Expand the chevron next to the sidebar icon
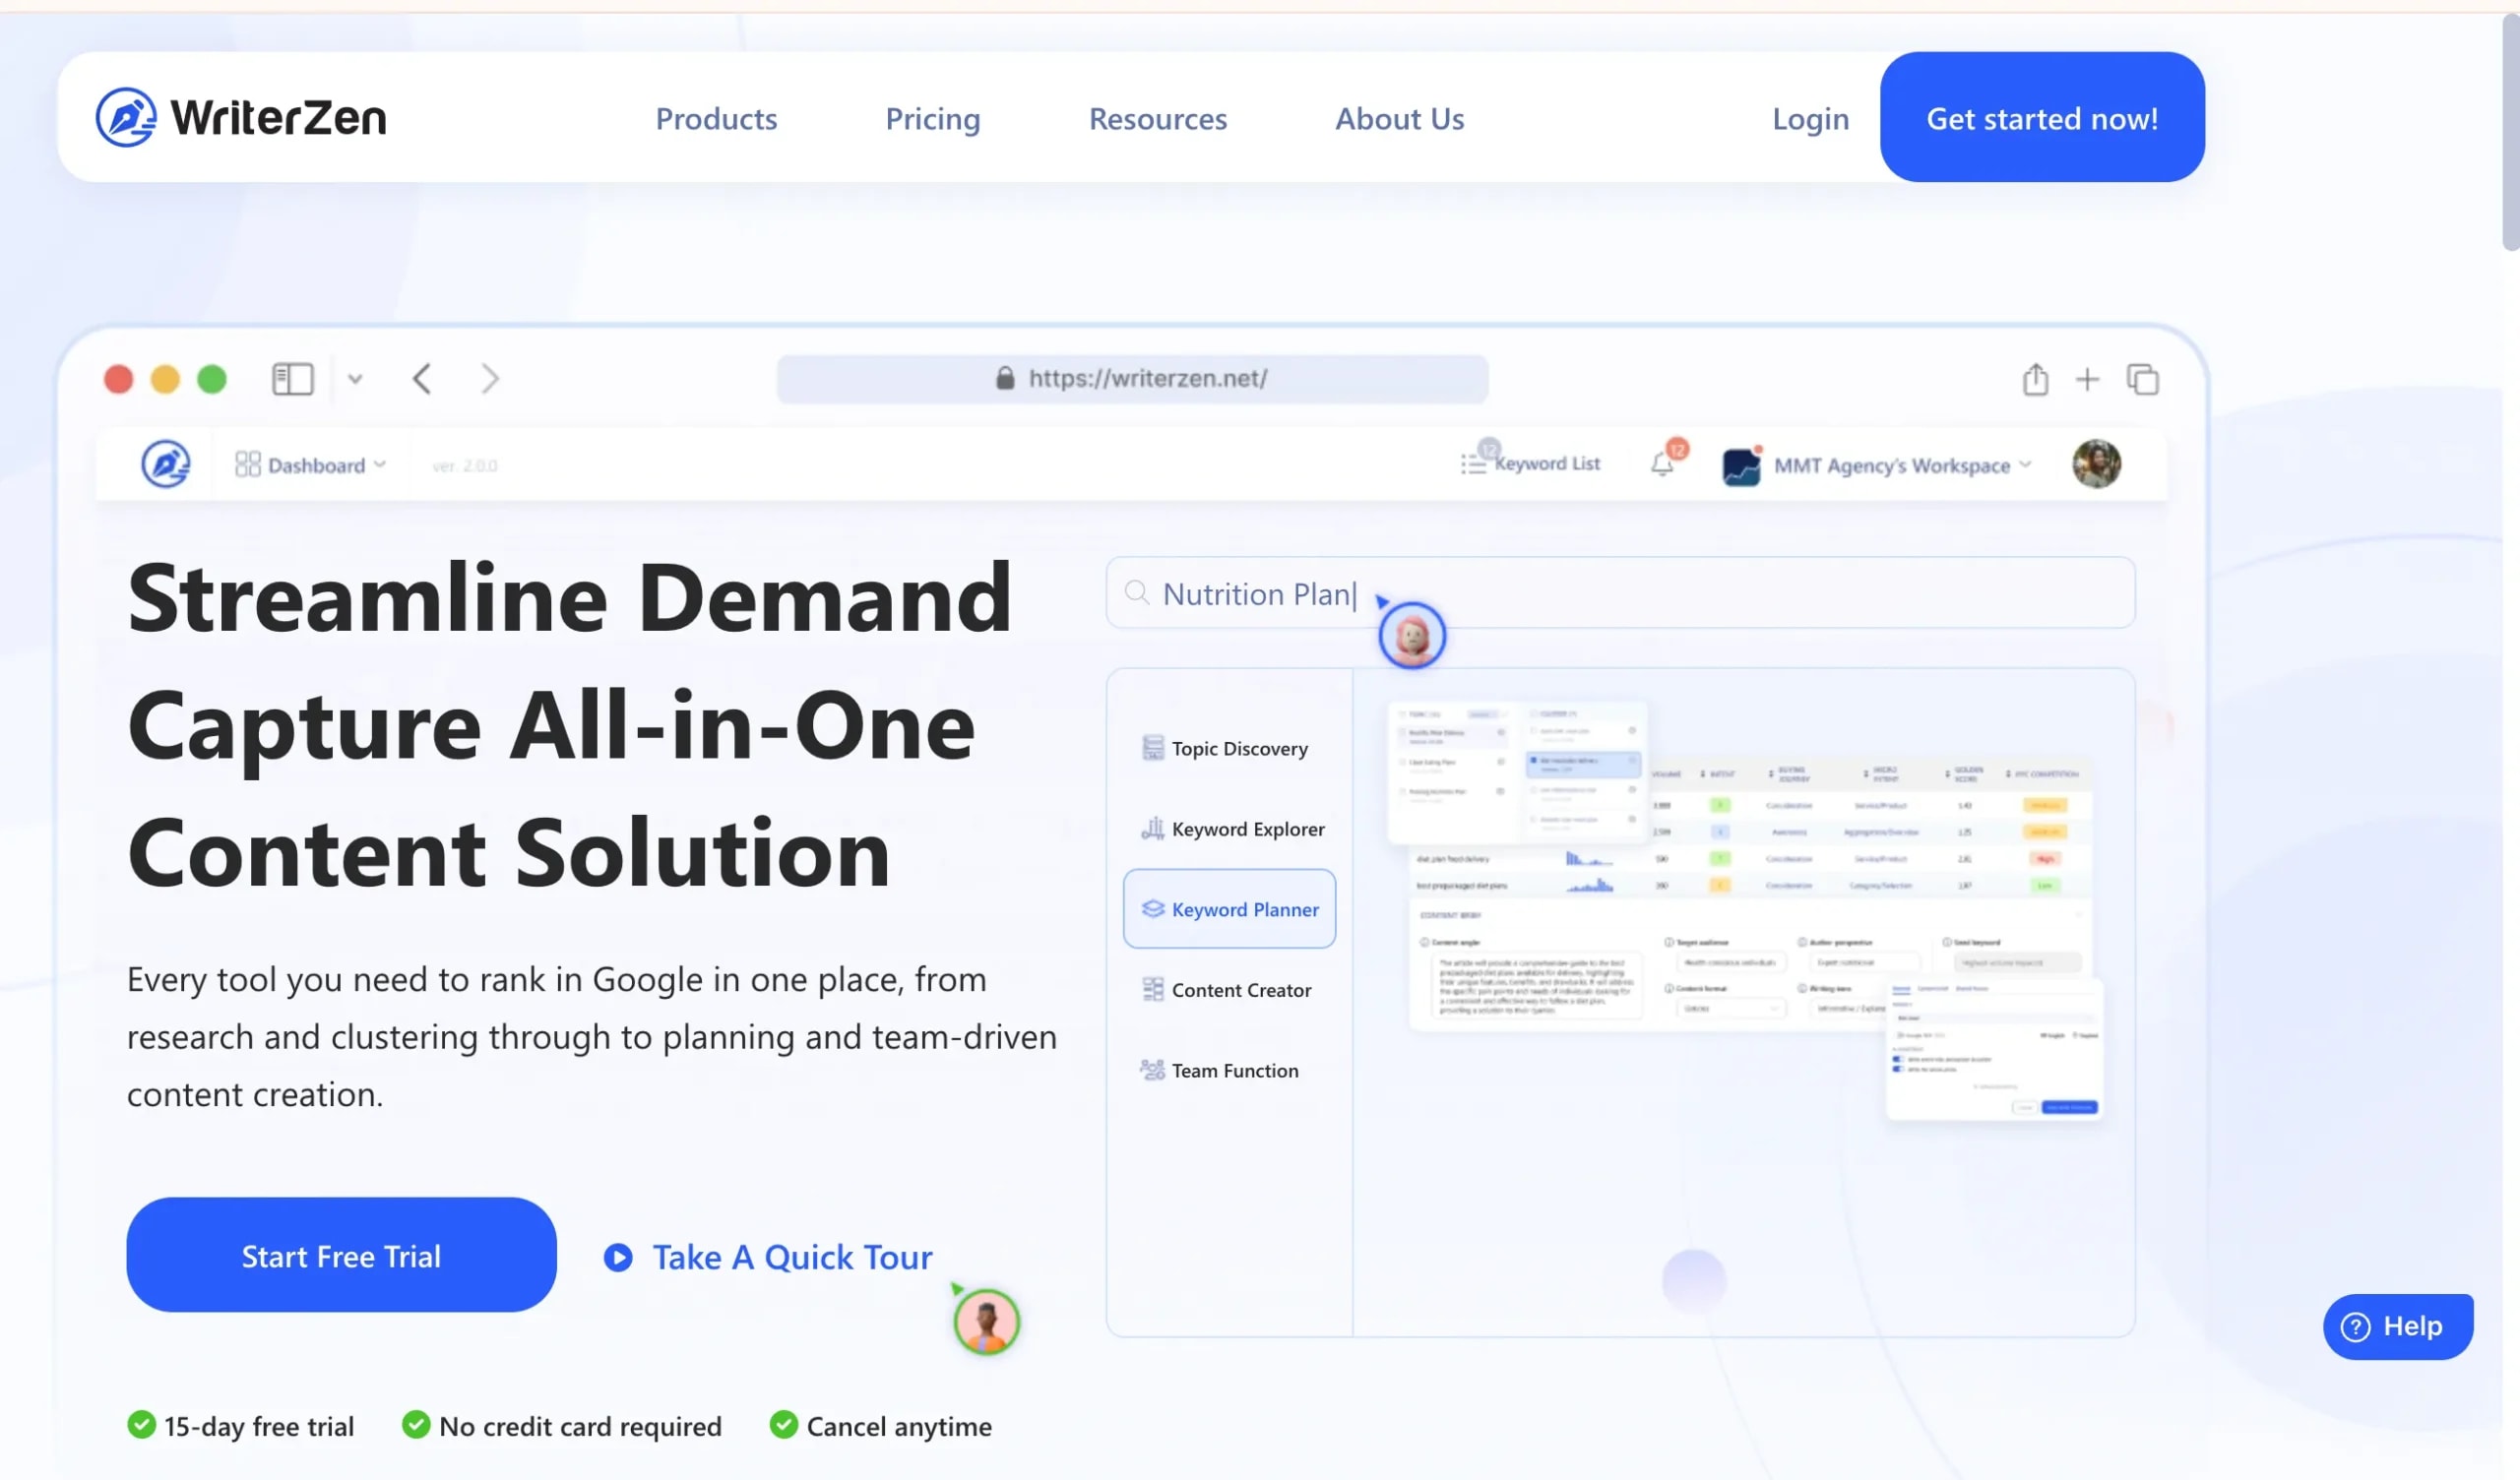Image resolution: width=2520 pixels, height=1480 pixels. [x=355, y=379]
